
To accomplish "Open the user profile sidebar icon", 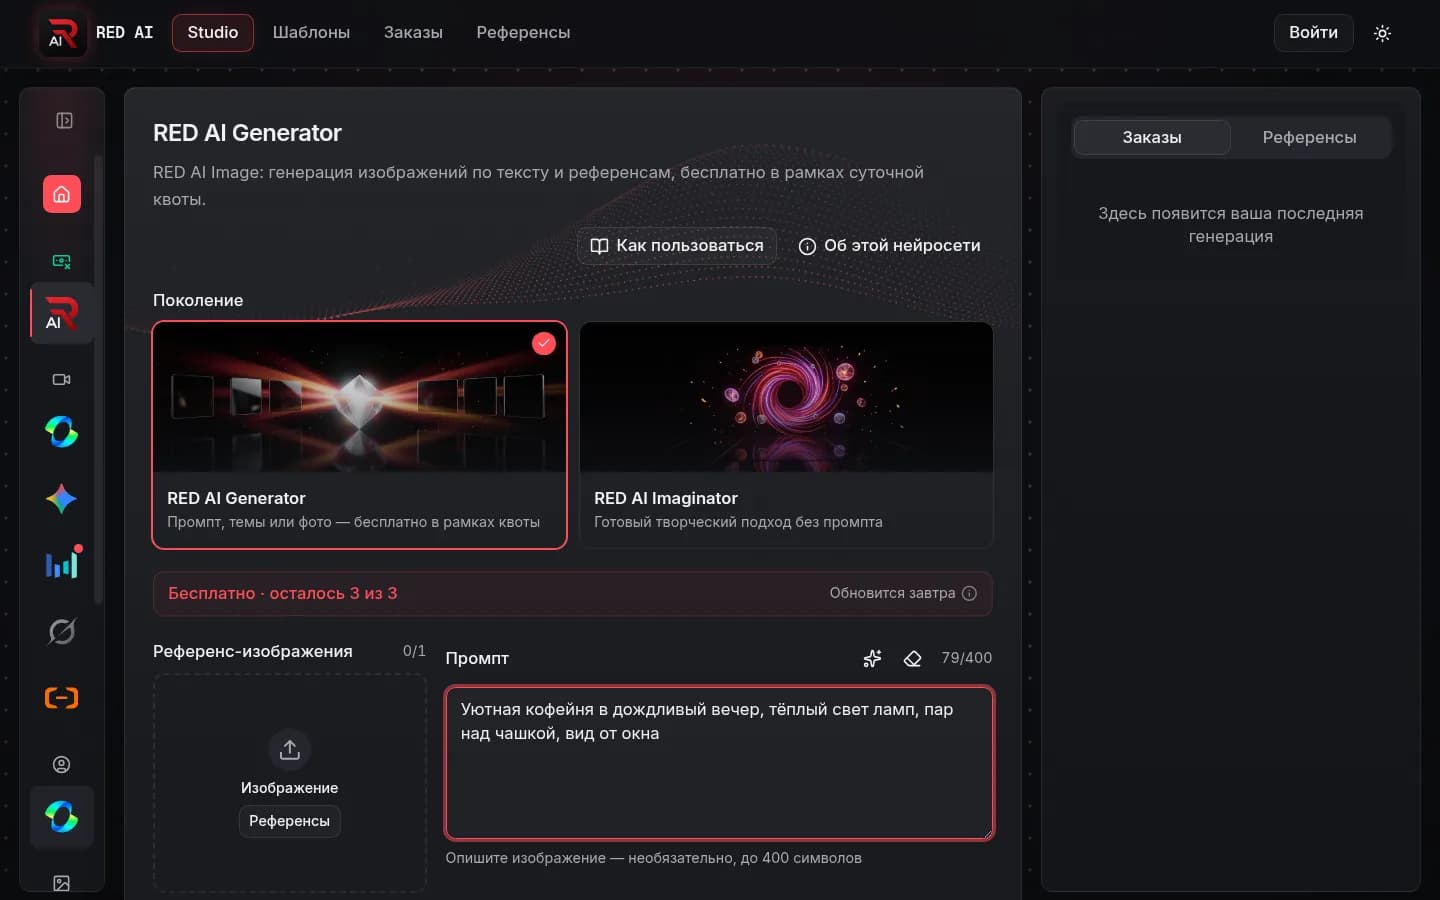I will pyautogui.click(x=62, y=765).
